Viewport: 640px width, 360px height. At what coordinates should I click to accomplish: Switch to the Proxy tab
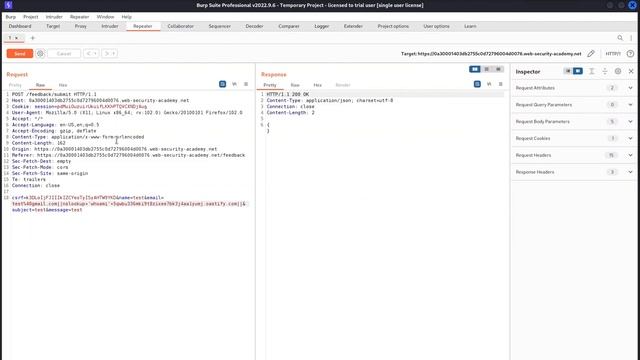[x=80, y=26]
